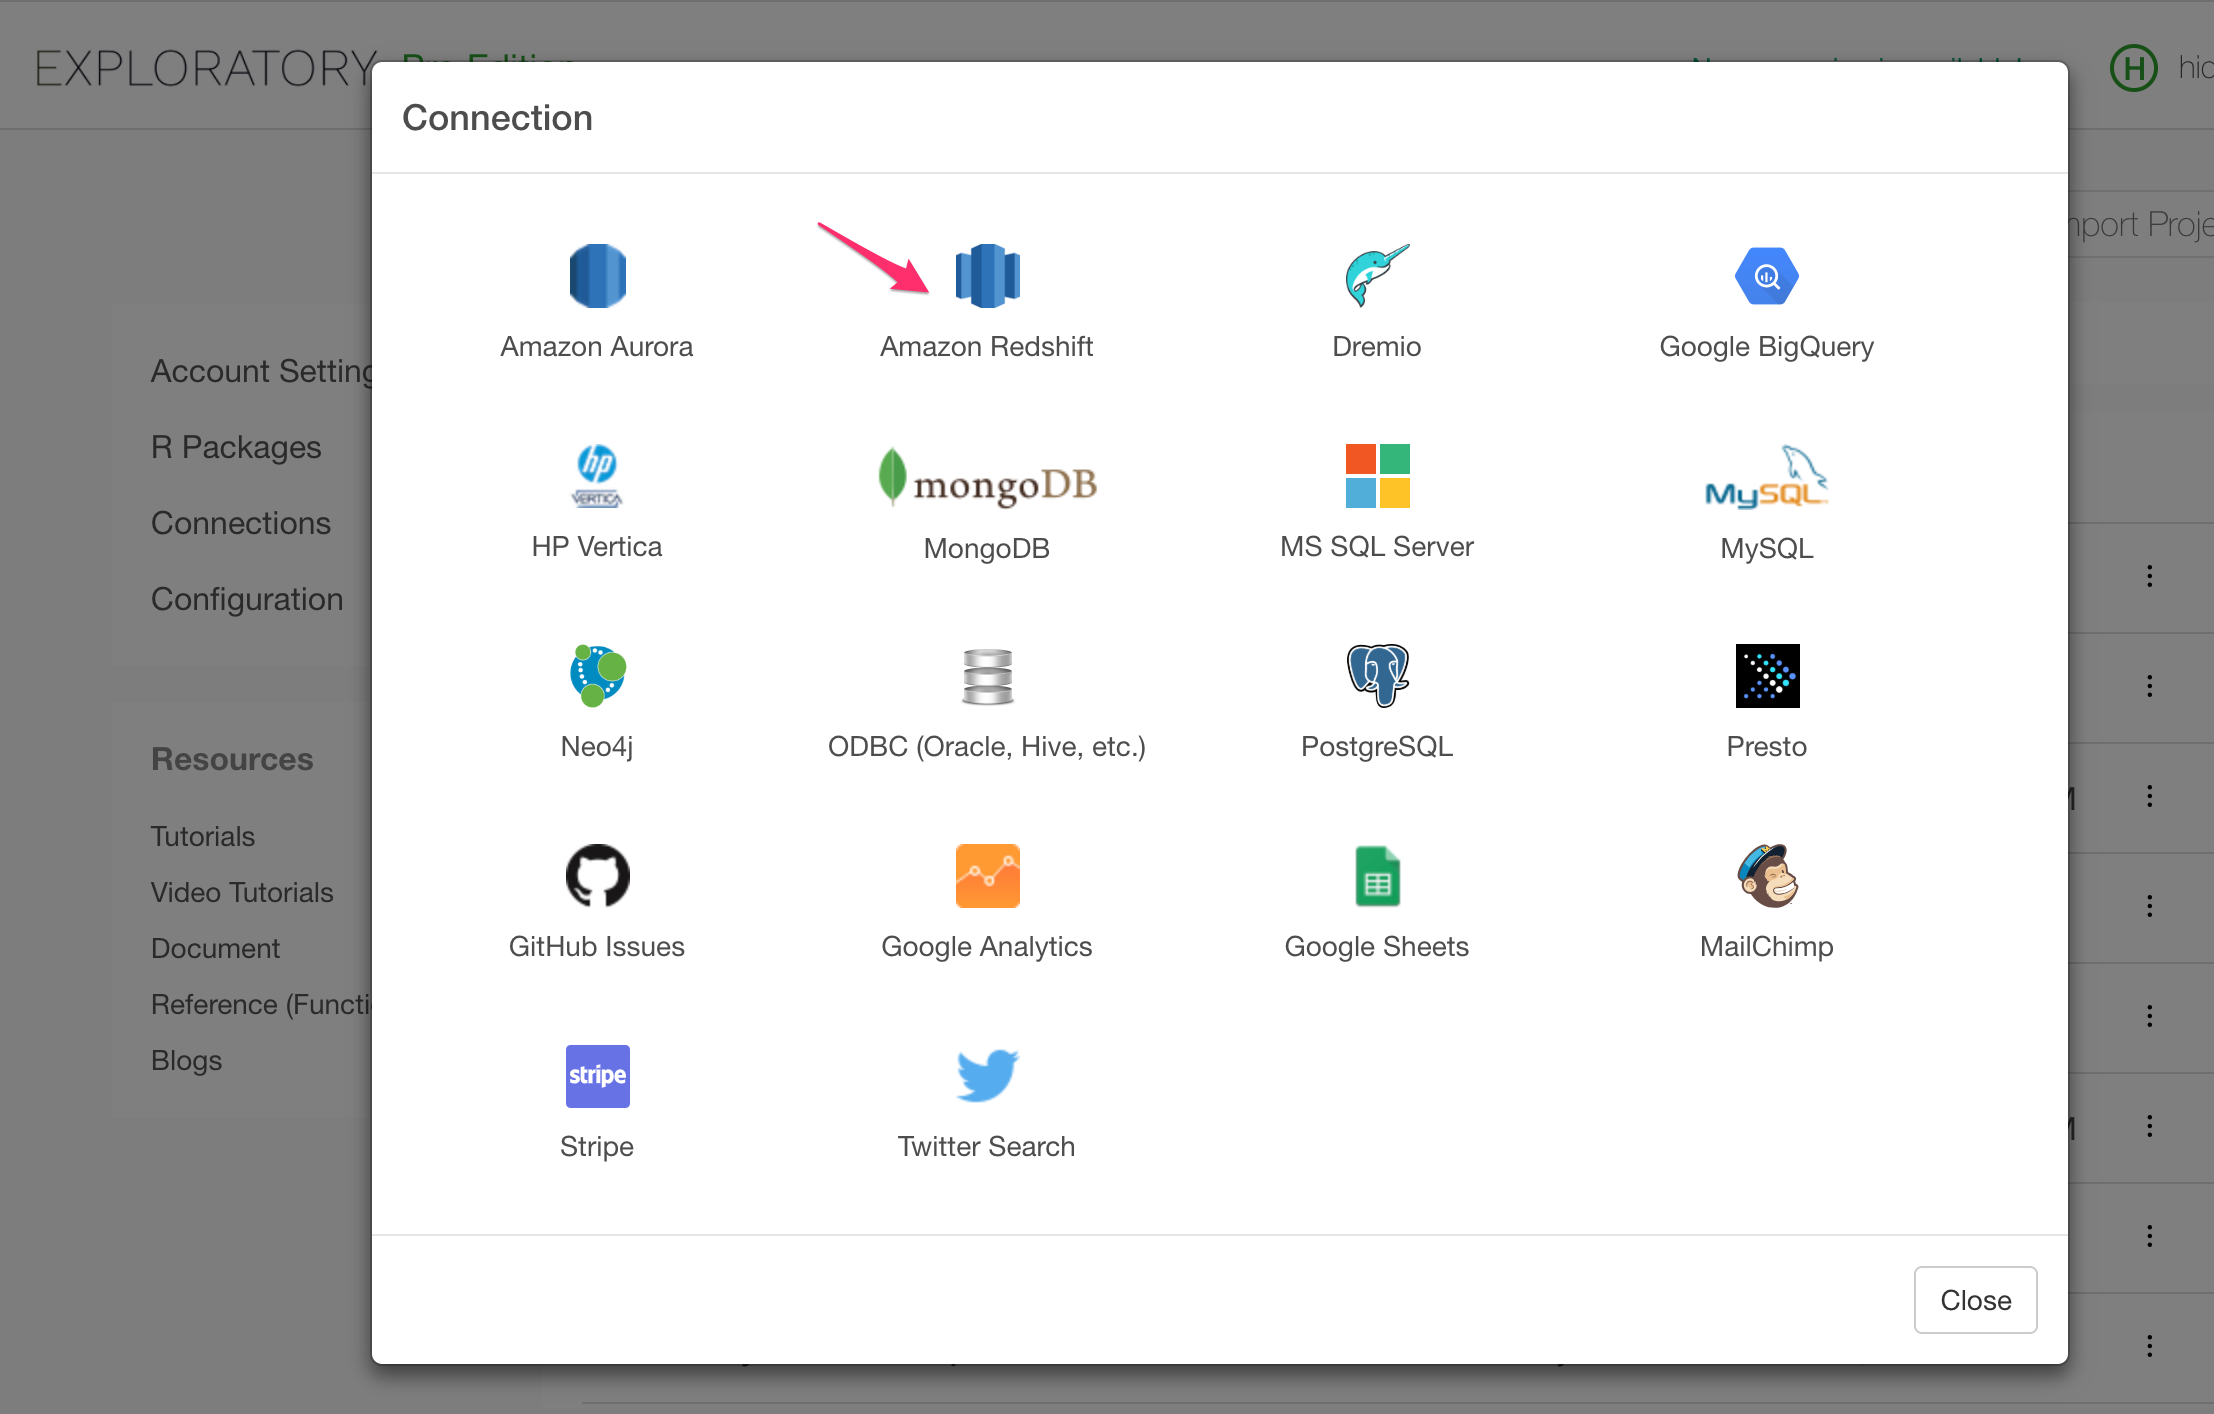The width and height of the screenshot is (2214, 1414).
Task: Choose the Amazon Redshift connection icon
Action: point(987,276)
